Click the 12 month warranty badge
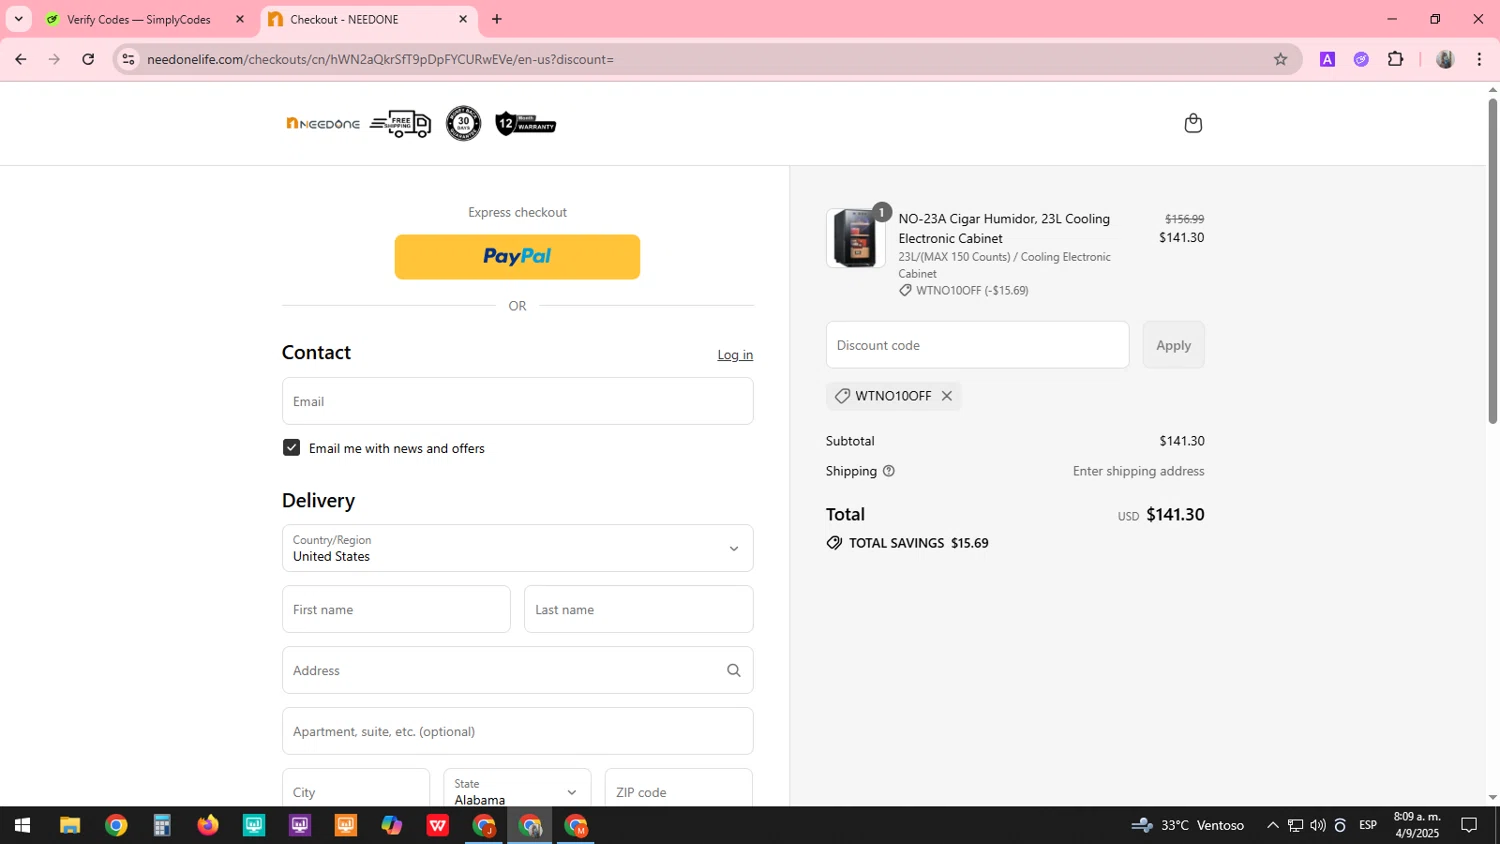 click(526, 124)
